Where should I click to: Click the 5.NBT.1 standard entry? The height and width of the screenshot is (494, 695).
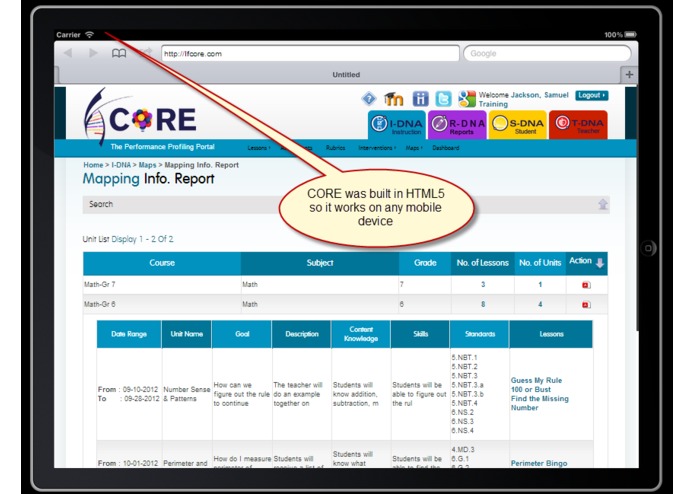[464, 357]
